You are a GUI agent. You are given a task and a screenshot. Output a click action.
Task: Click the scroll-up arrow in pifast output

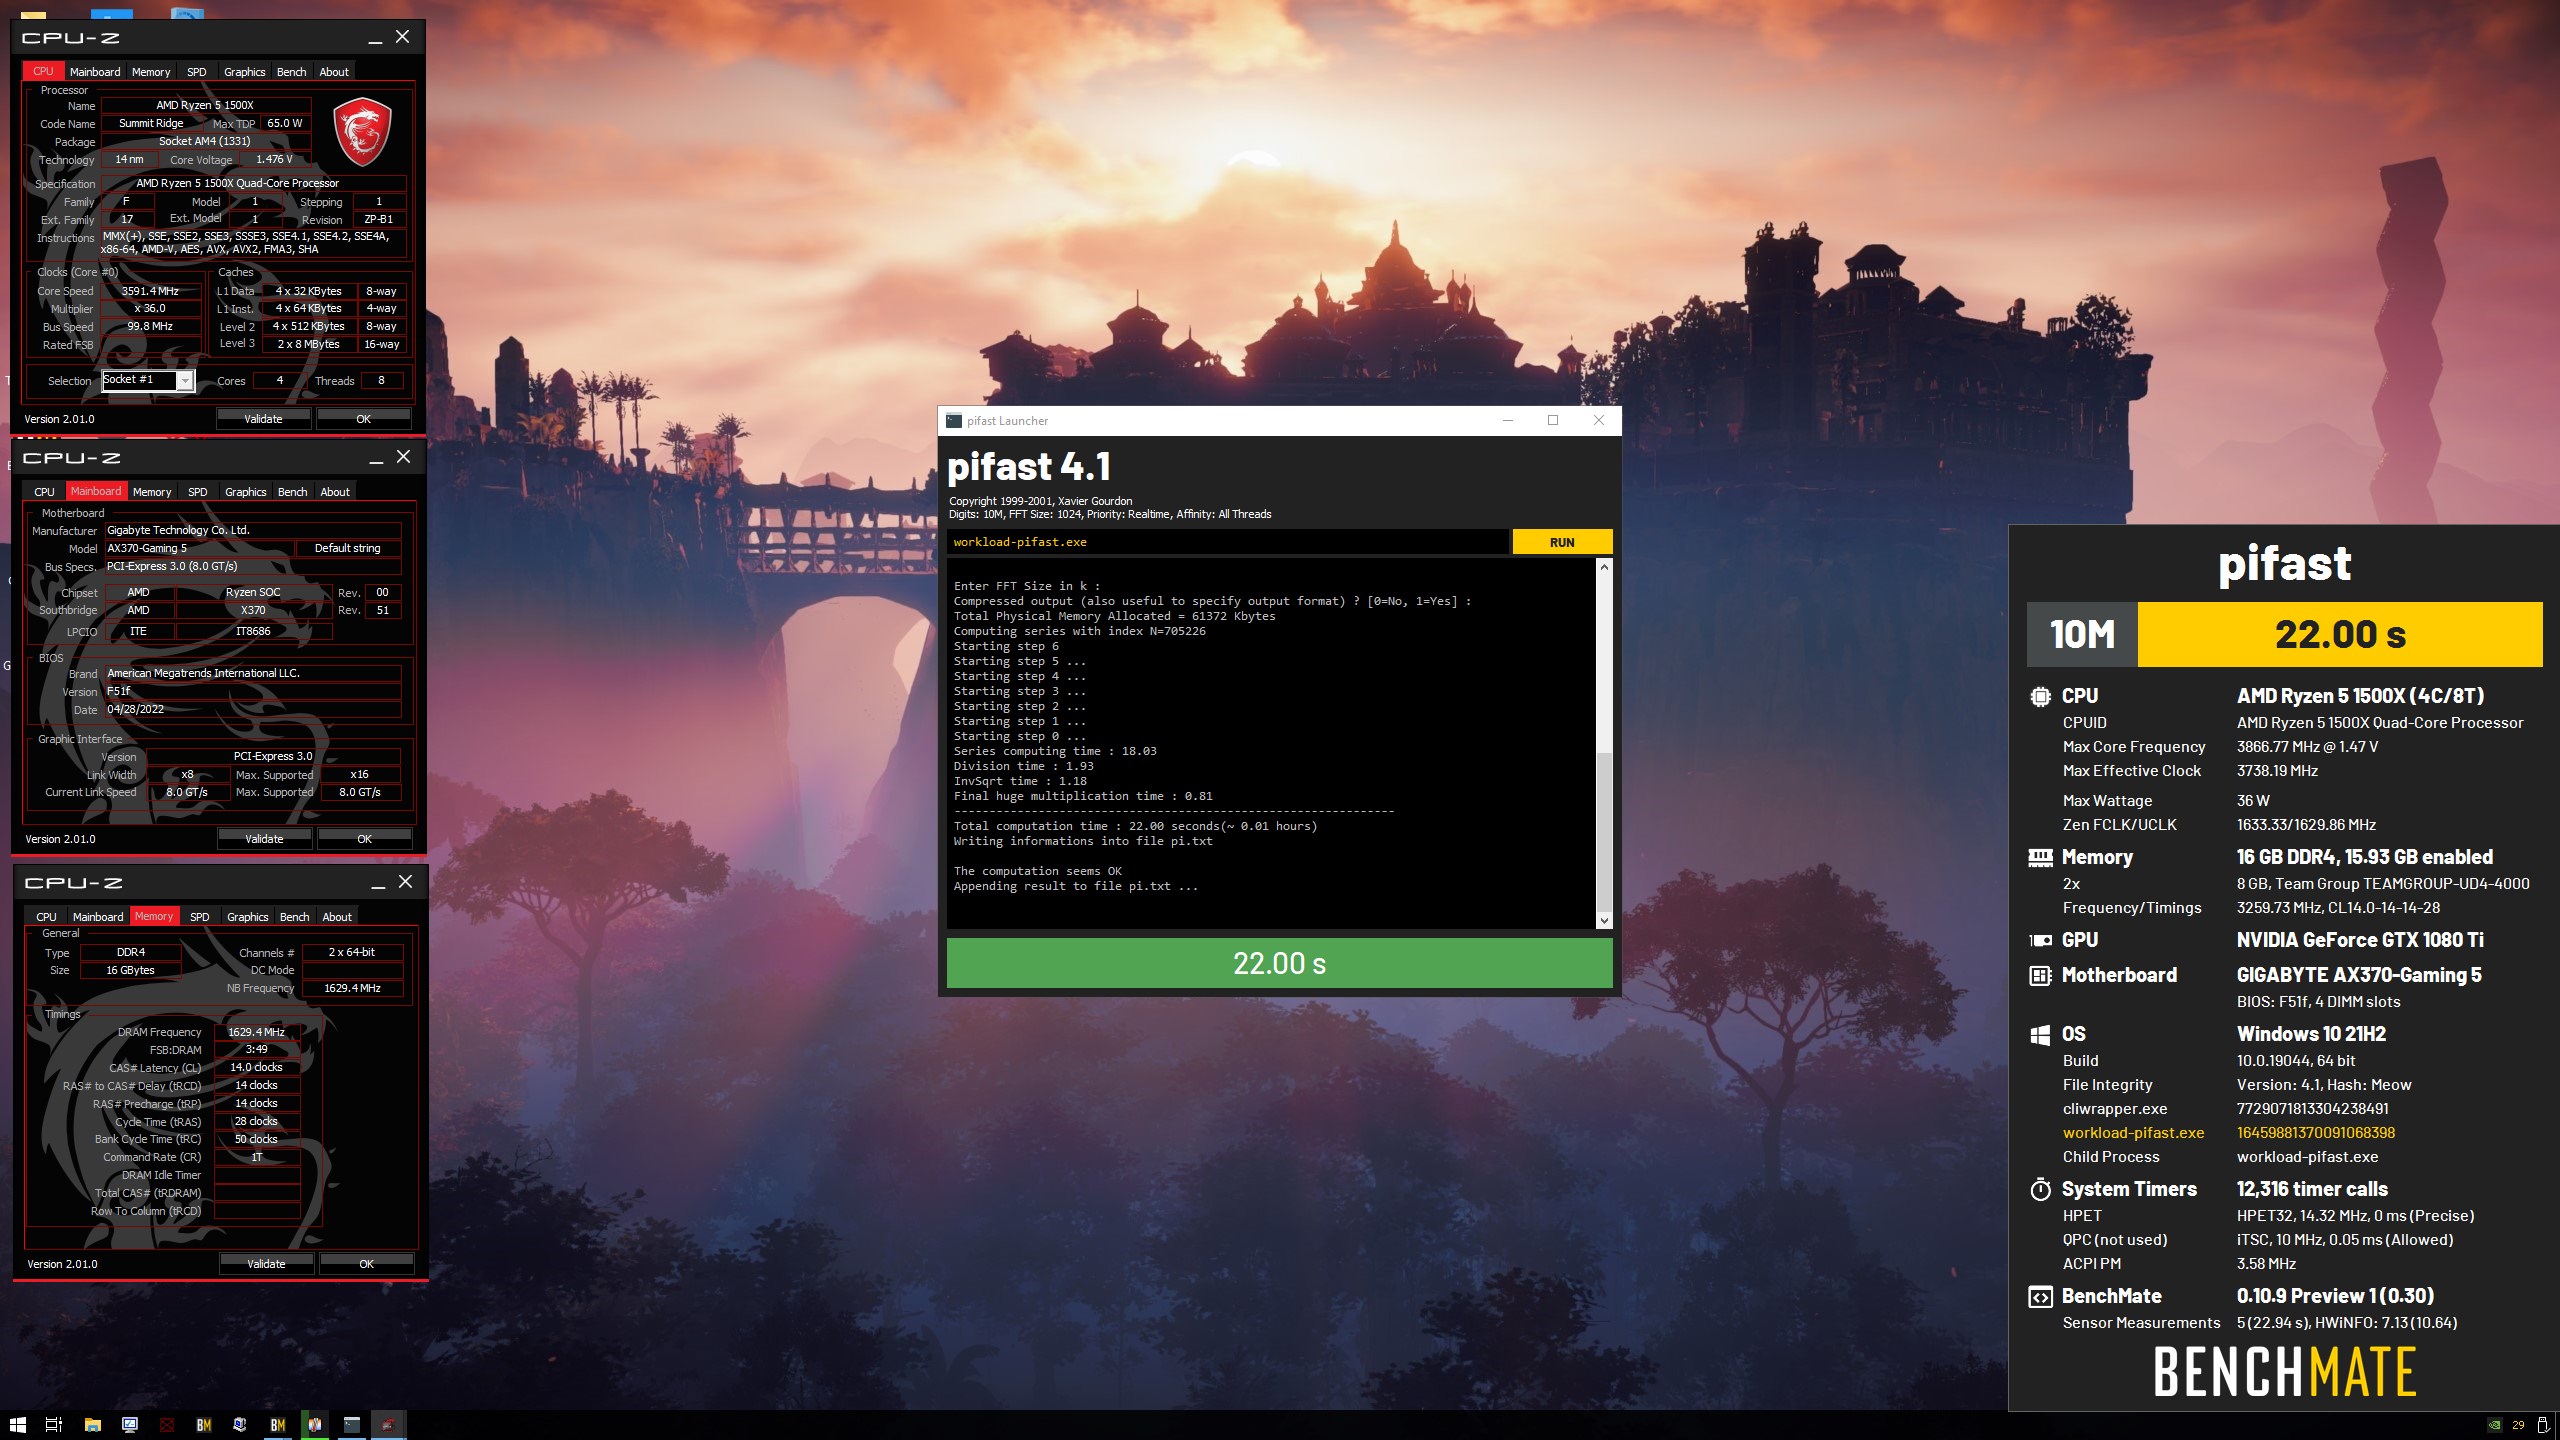tap(1604, 567)
